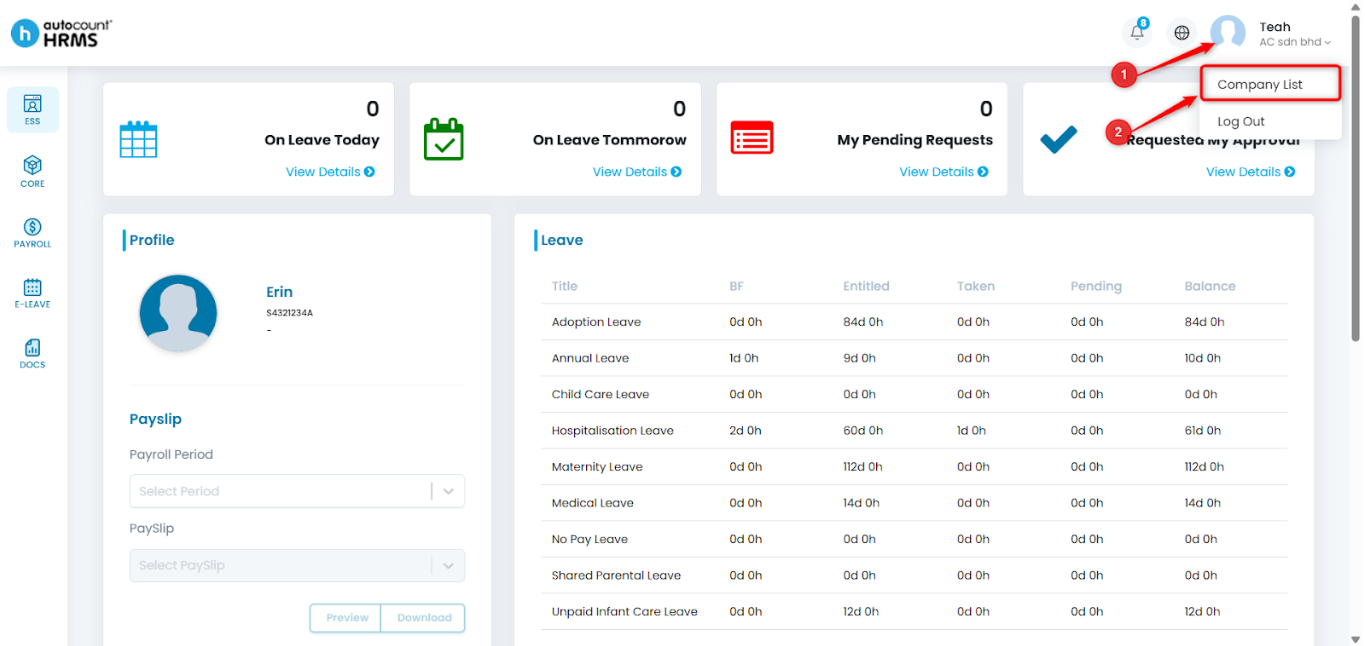Select the Maternity Leave row title

[x=597, y=467]
